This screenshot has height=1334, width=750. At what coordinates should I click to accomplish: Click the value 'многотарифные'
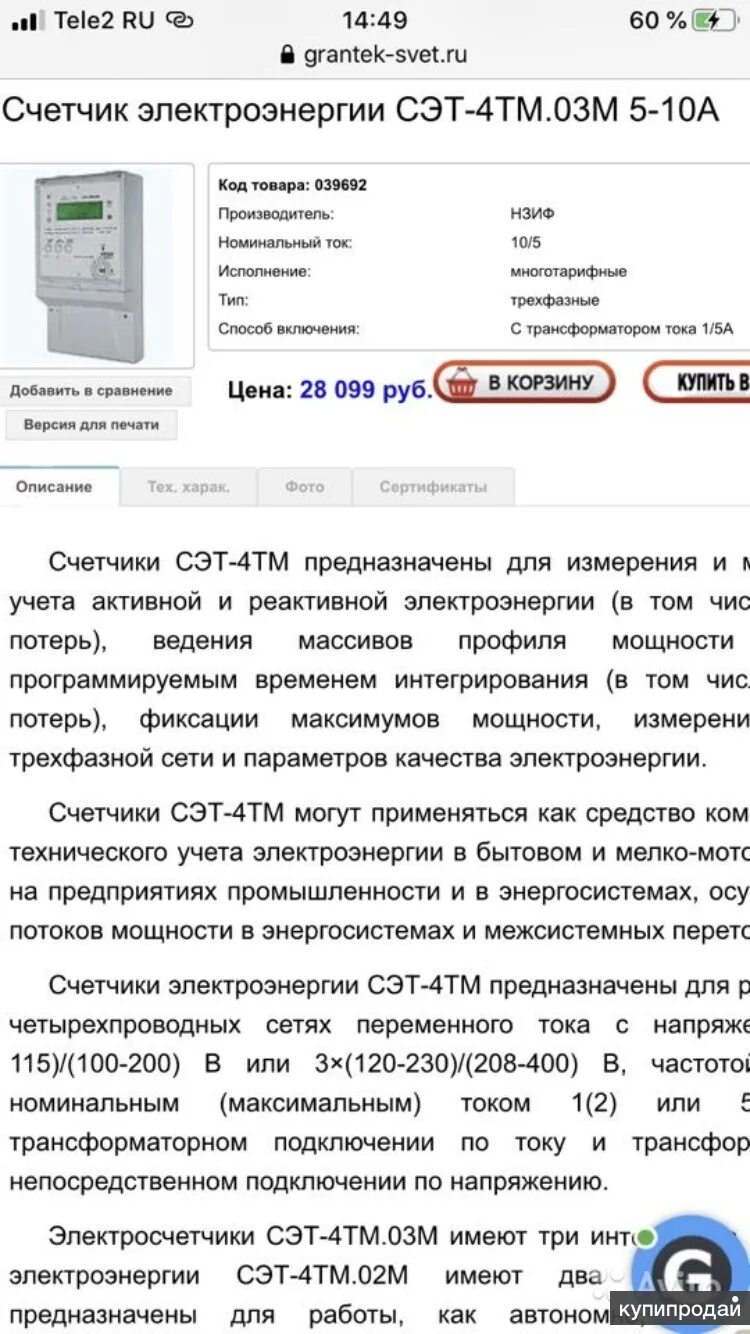point(568,272)
